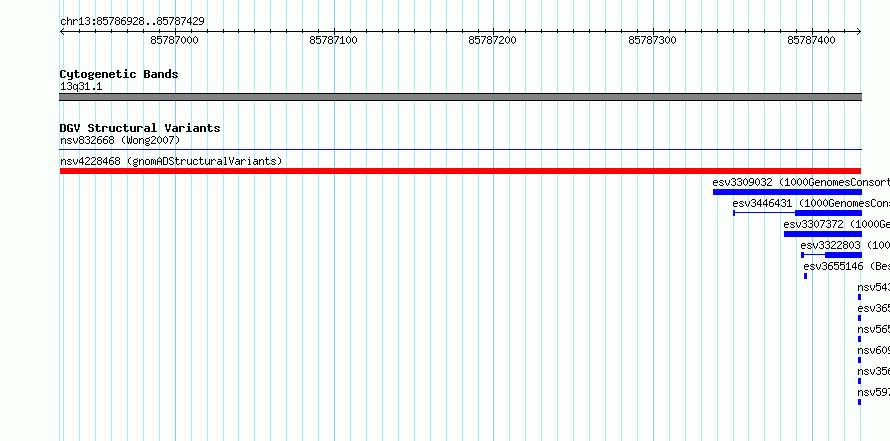Click the truncated nsv609 variant label
The width and height of the screenshot is (890, 441).
(x=874, y=350)
